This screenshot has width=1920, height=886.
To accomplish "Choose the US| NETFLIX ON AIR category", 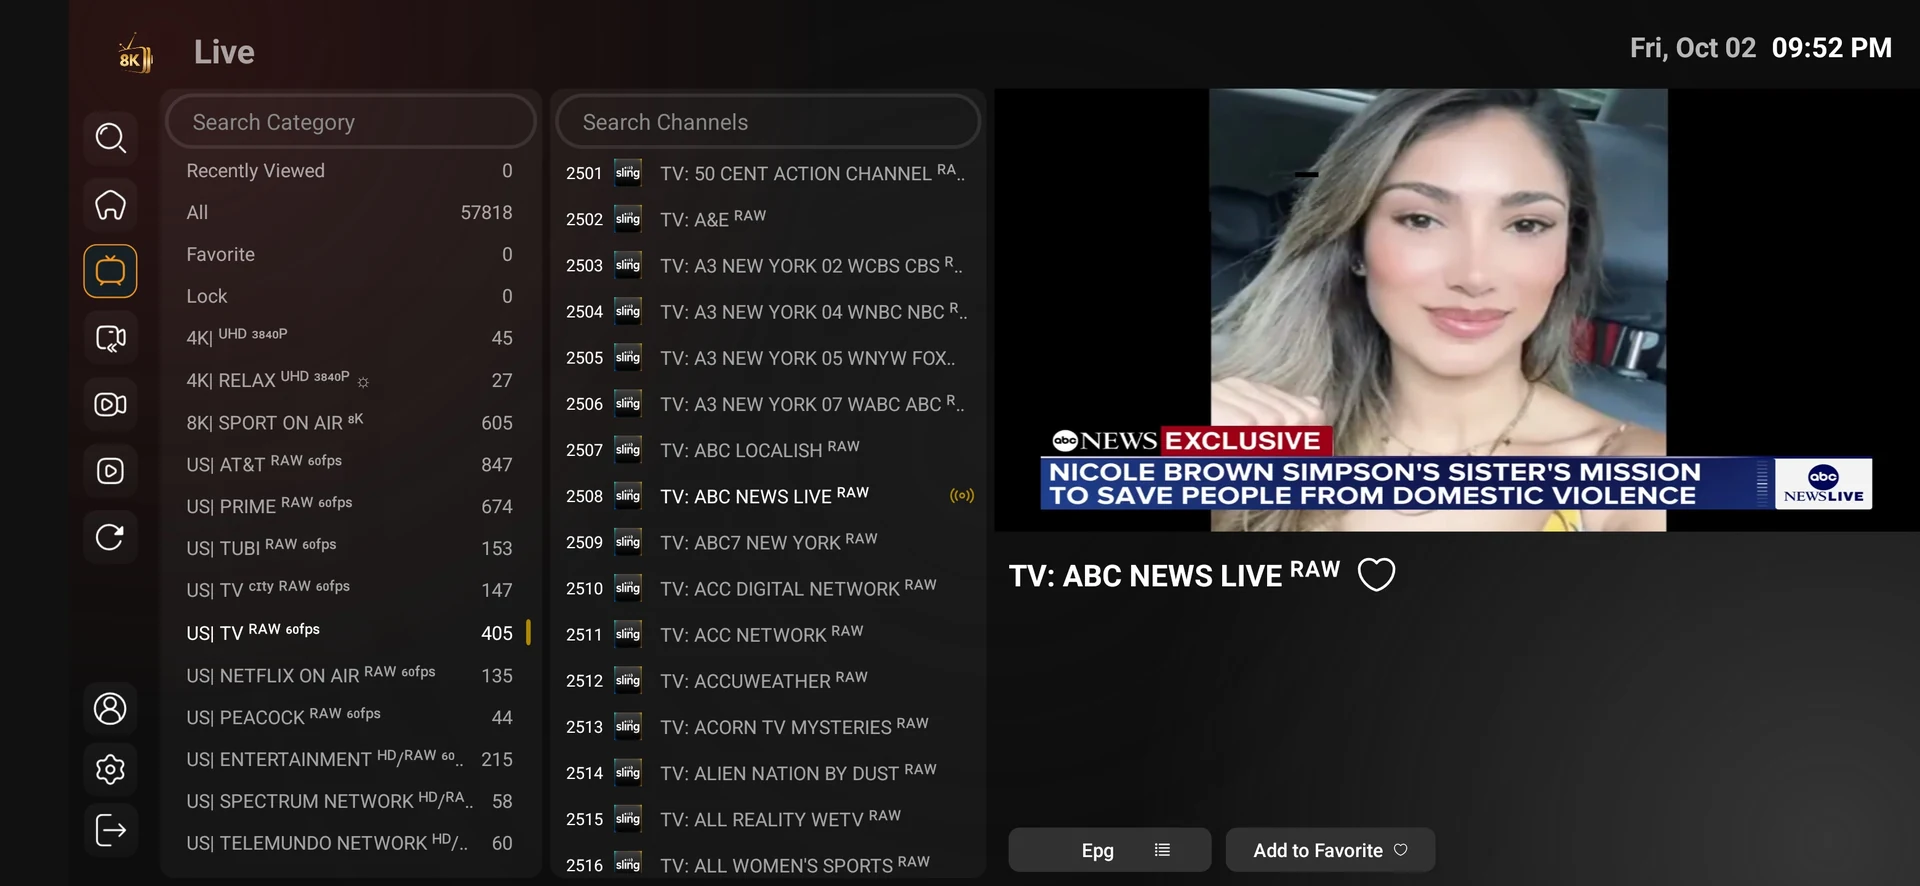I will (x=350, y=676).
